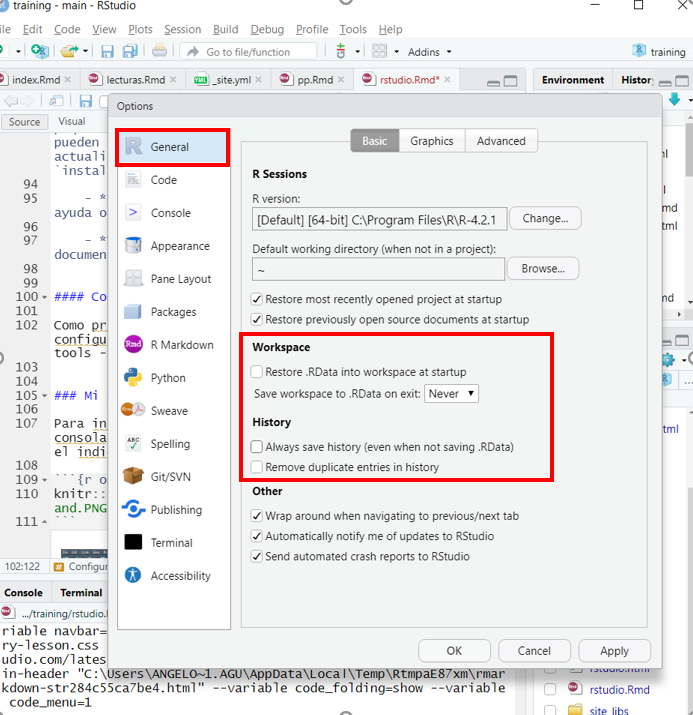Expand the panes layout dropdown arrow
This screenshot has width=693, height=715.
pyautogui.click(x=396, y=52)
